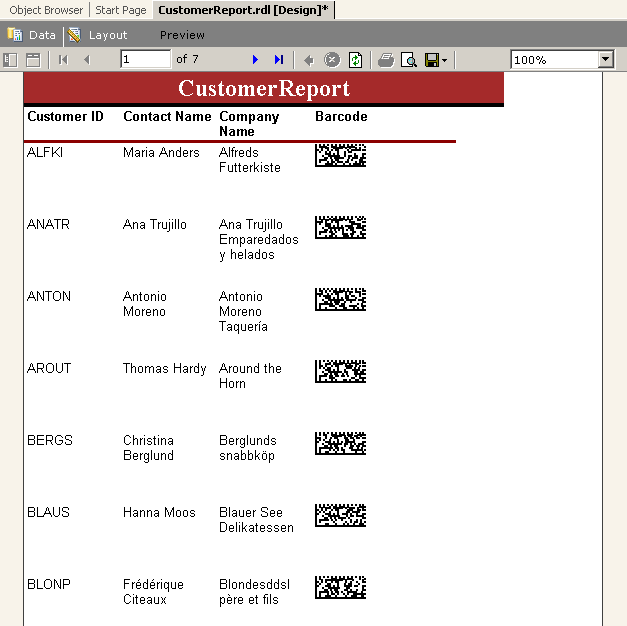Screen dimensions: 627x626
Task: Click the BERGS customer ID cell
Action: tap(50, 440)
